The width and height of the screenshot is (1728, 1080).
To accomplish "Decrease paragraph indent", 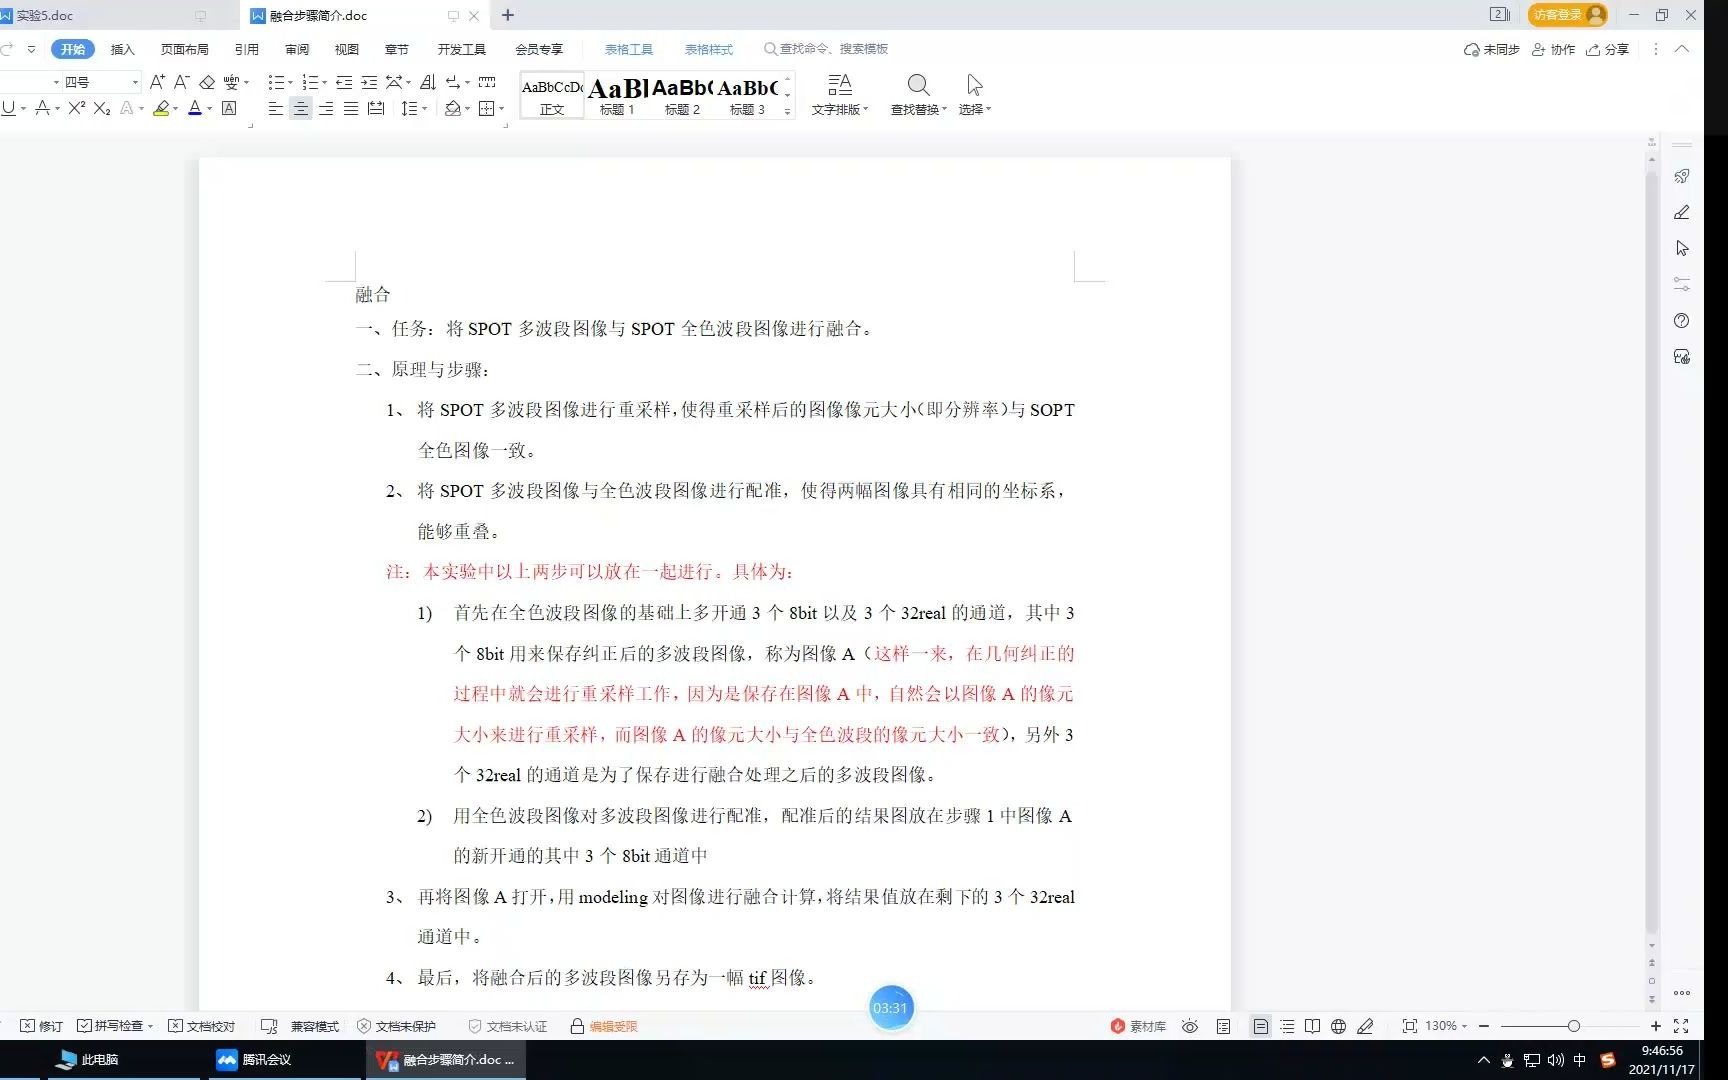I will point(344,82).
